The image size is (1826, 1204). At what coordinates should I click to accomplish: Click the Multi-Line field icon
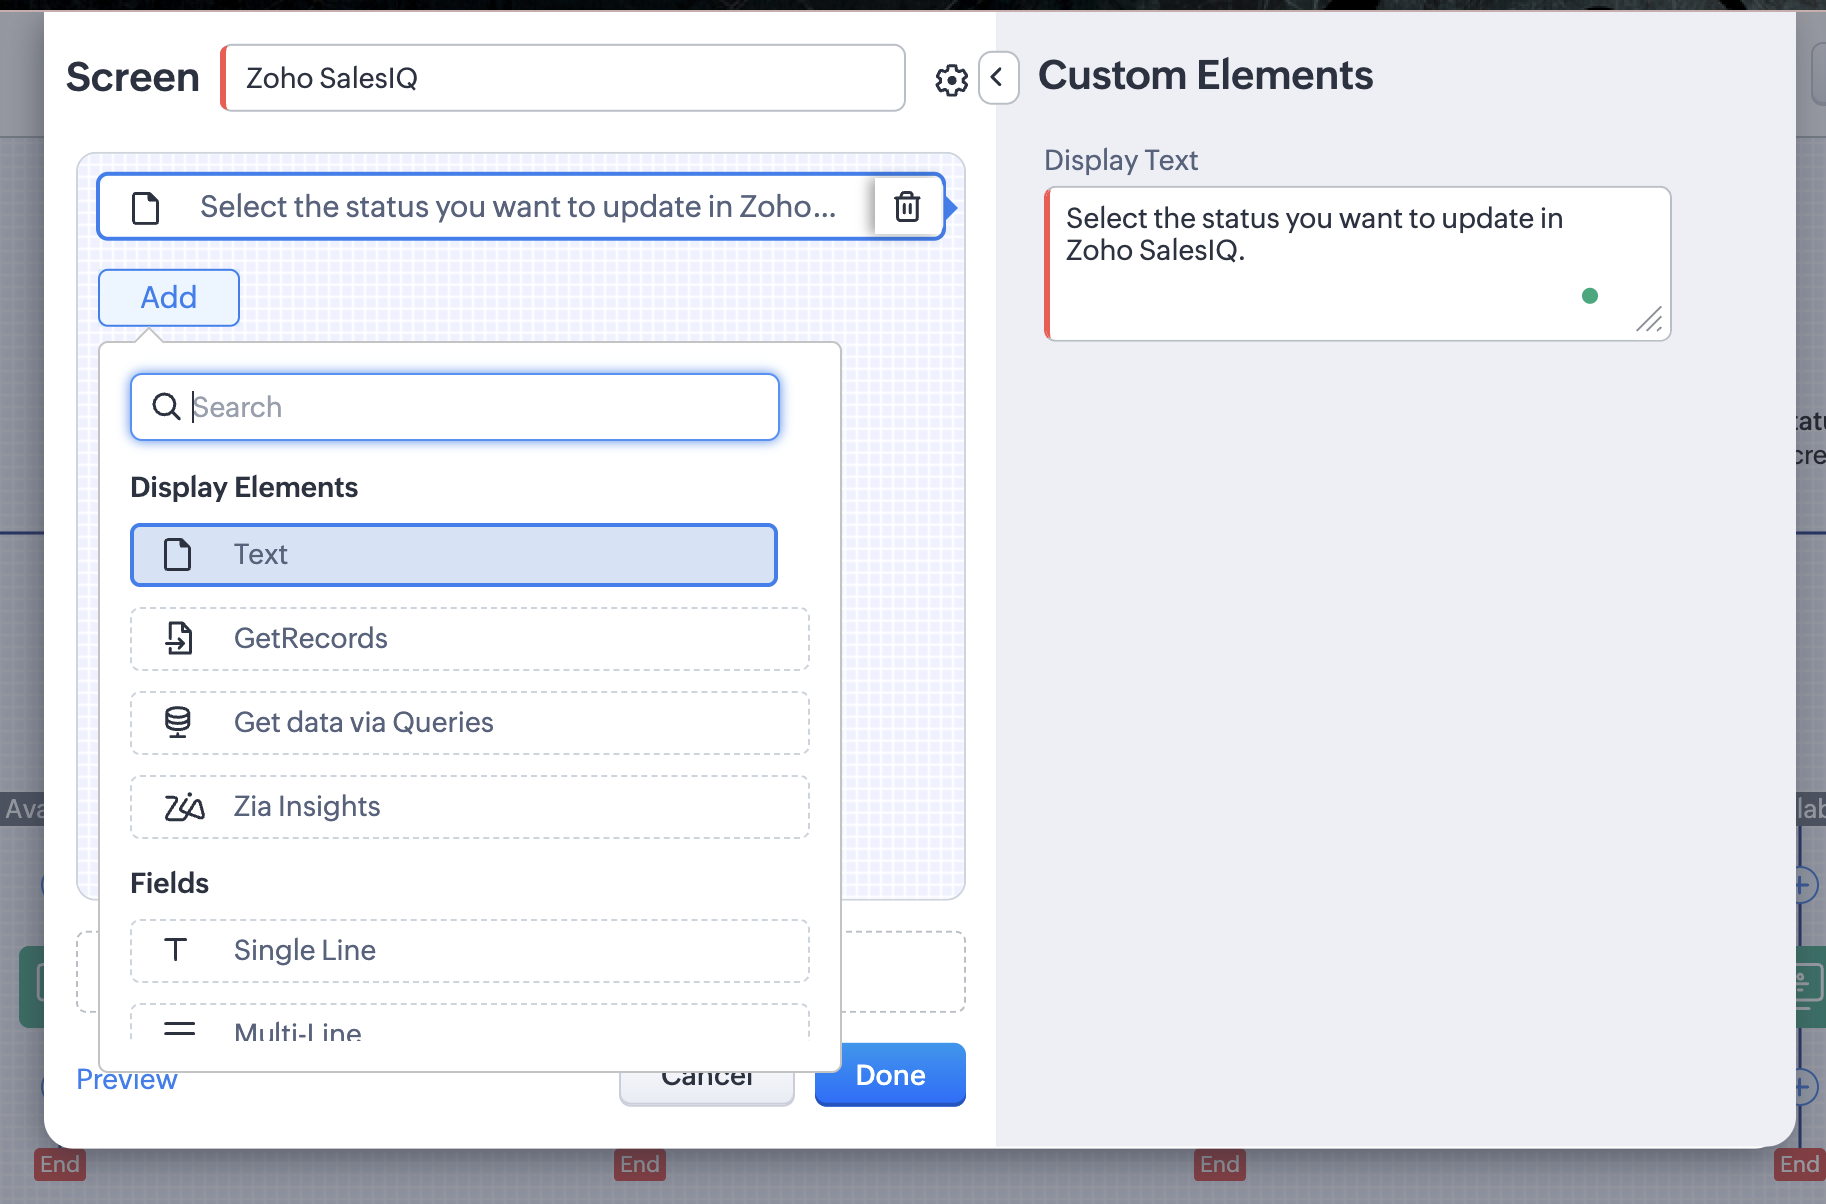pos(180,1028)
